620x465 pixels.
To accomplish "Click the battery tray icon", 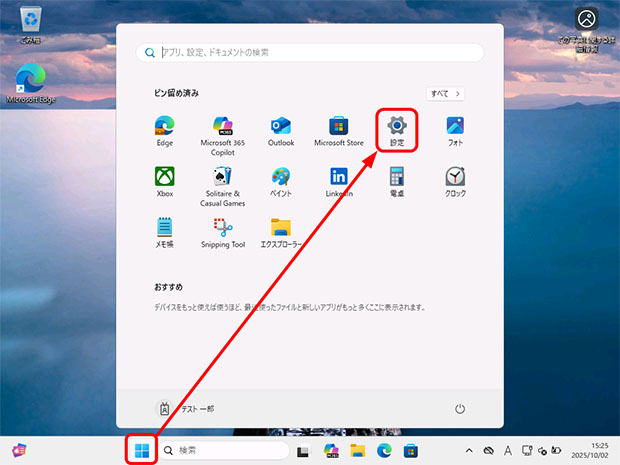I will tap(556, 450).
